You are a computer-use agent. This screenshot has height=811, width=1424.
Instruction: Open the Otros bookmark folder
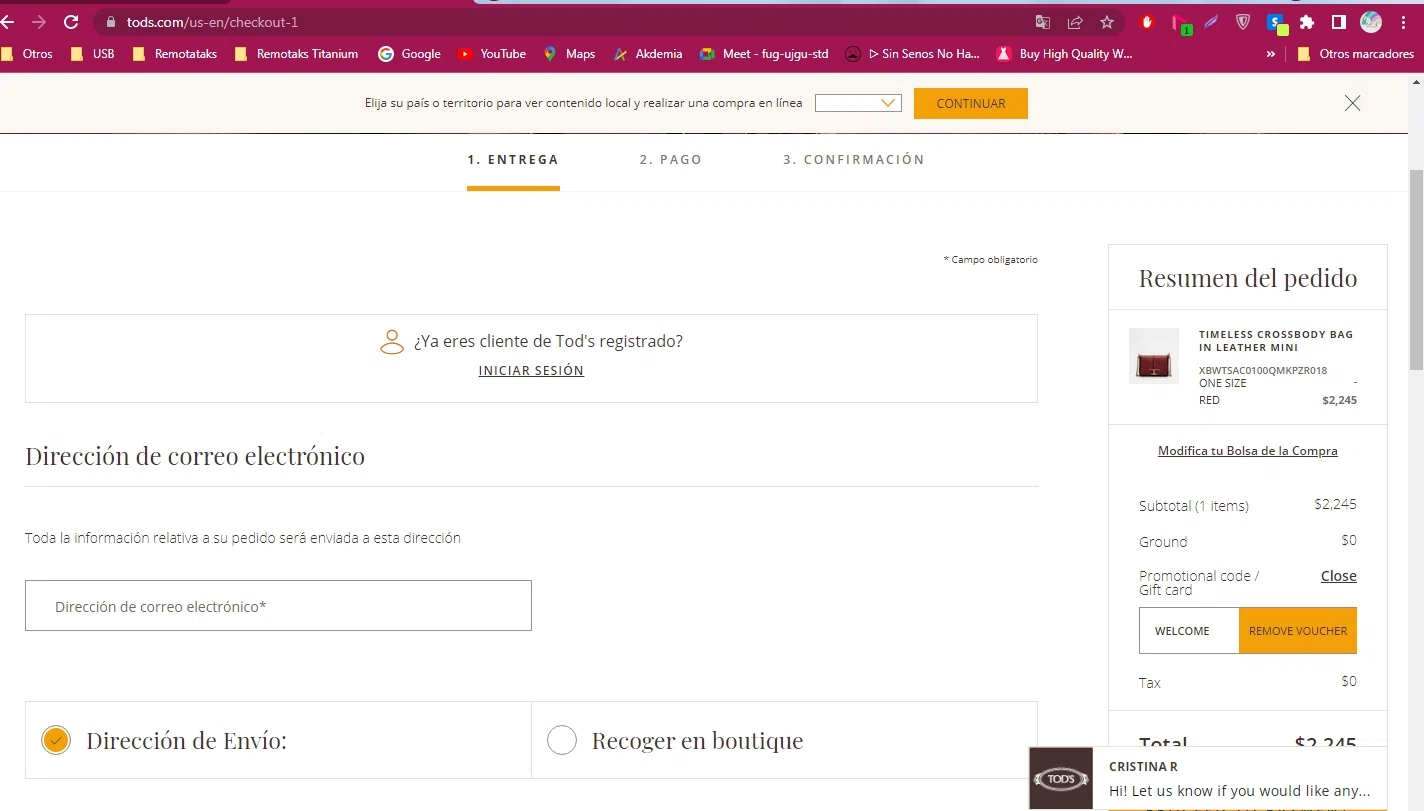pyautogui.click(x=27, y=54)
